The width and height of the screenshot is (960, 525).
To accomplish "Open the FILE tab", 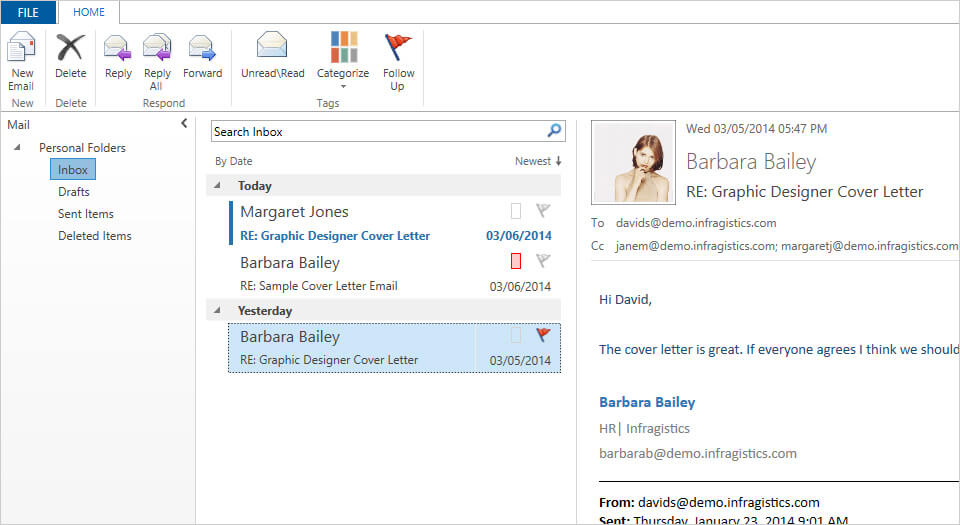I will 28,12.
